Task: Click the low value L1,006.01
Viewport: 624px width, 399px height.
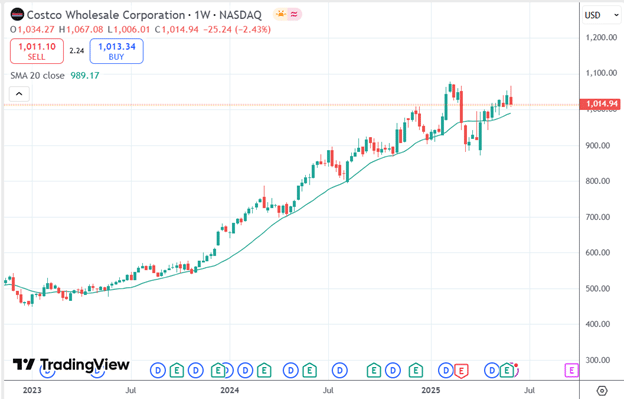Action: (129, 29)
